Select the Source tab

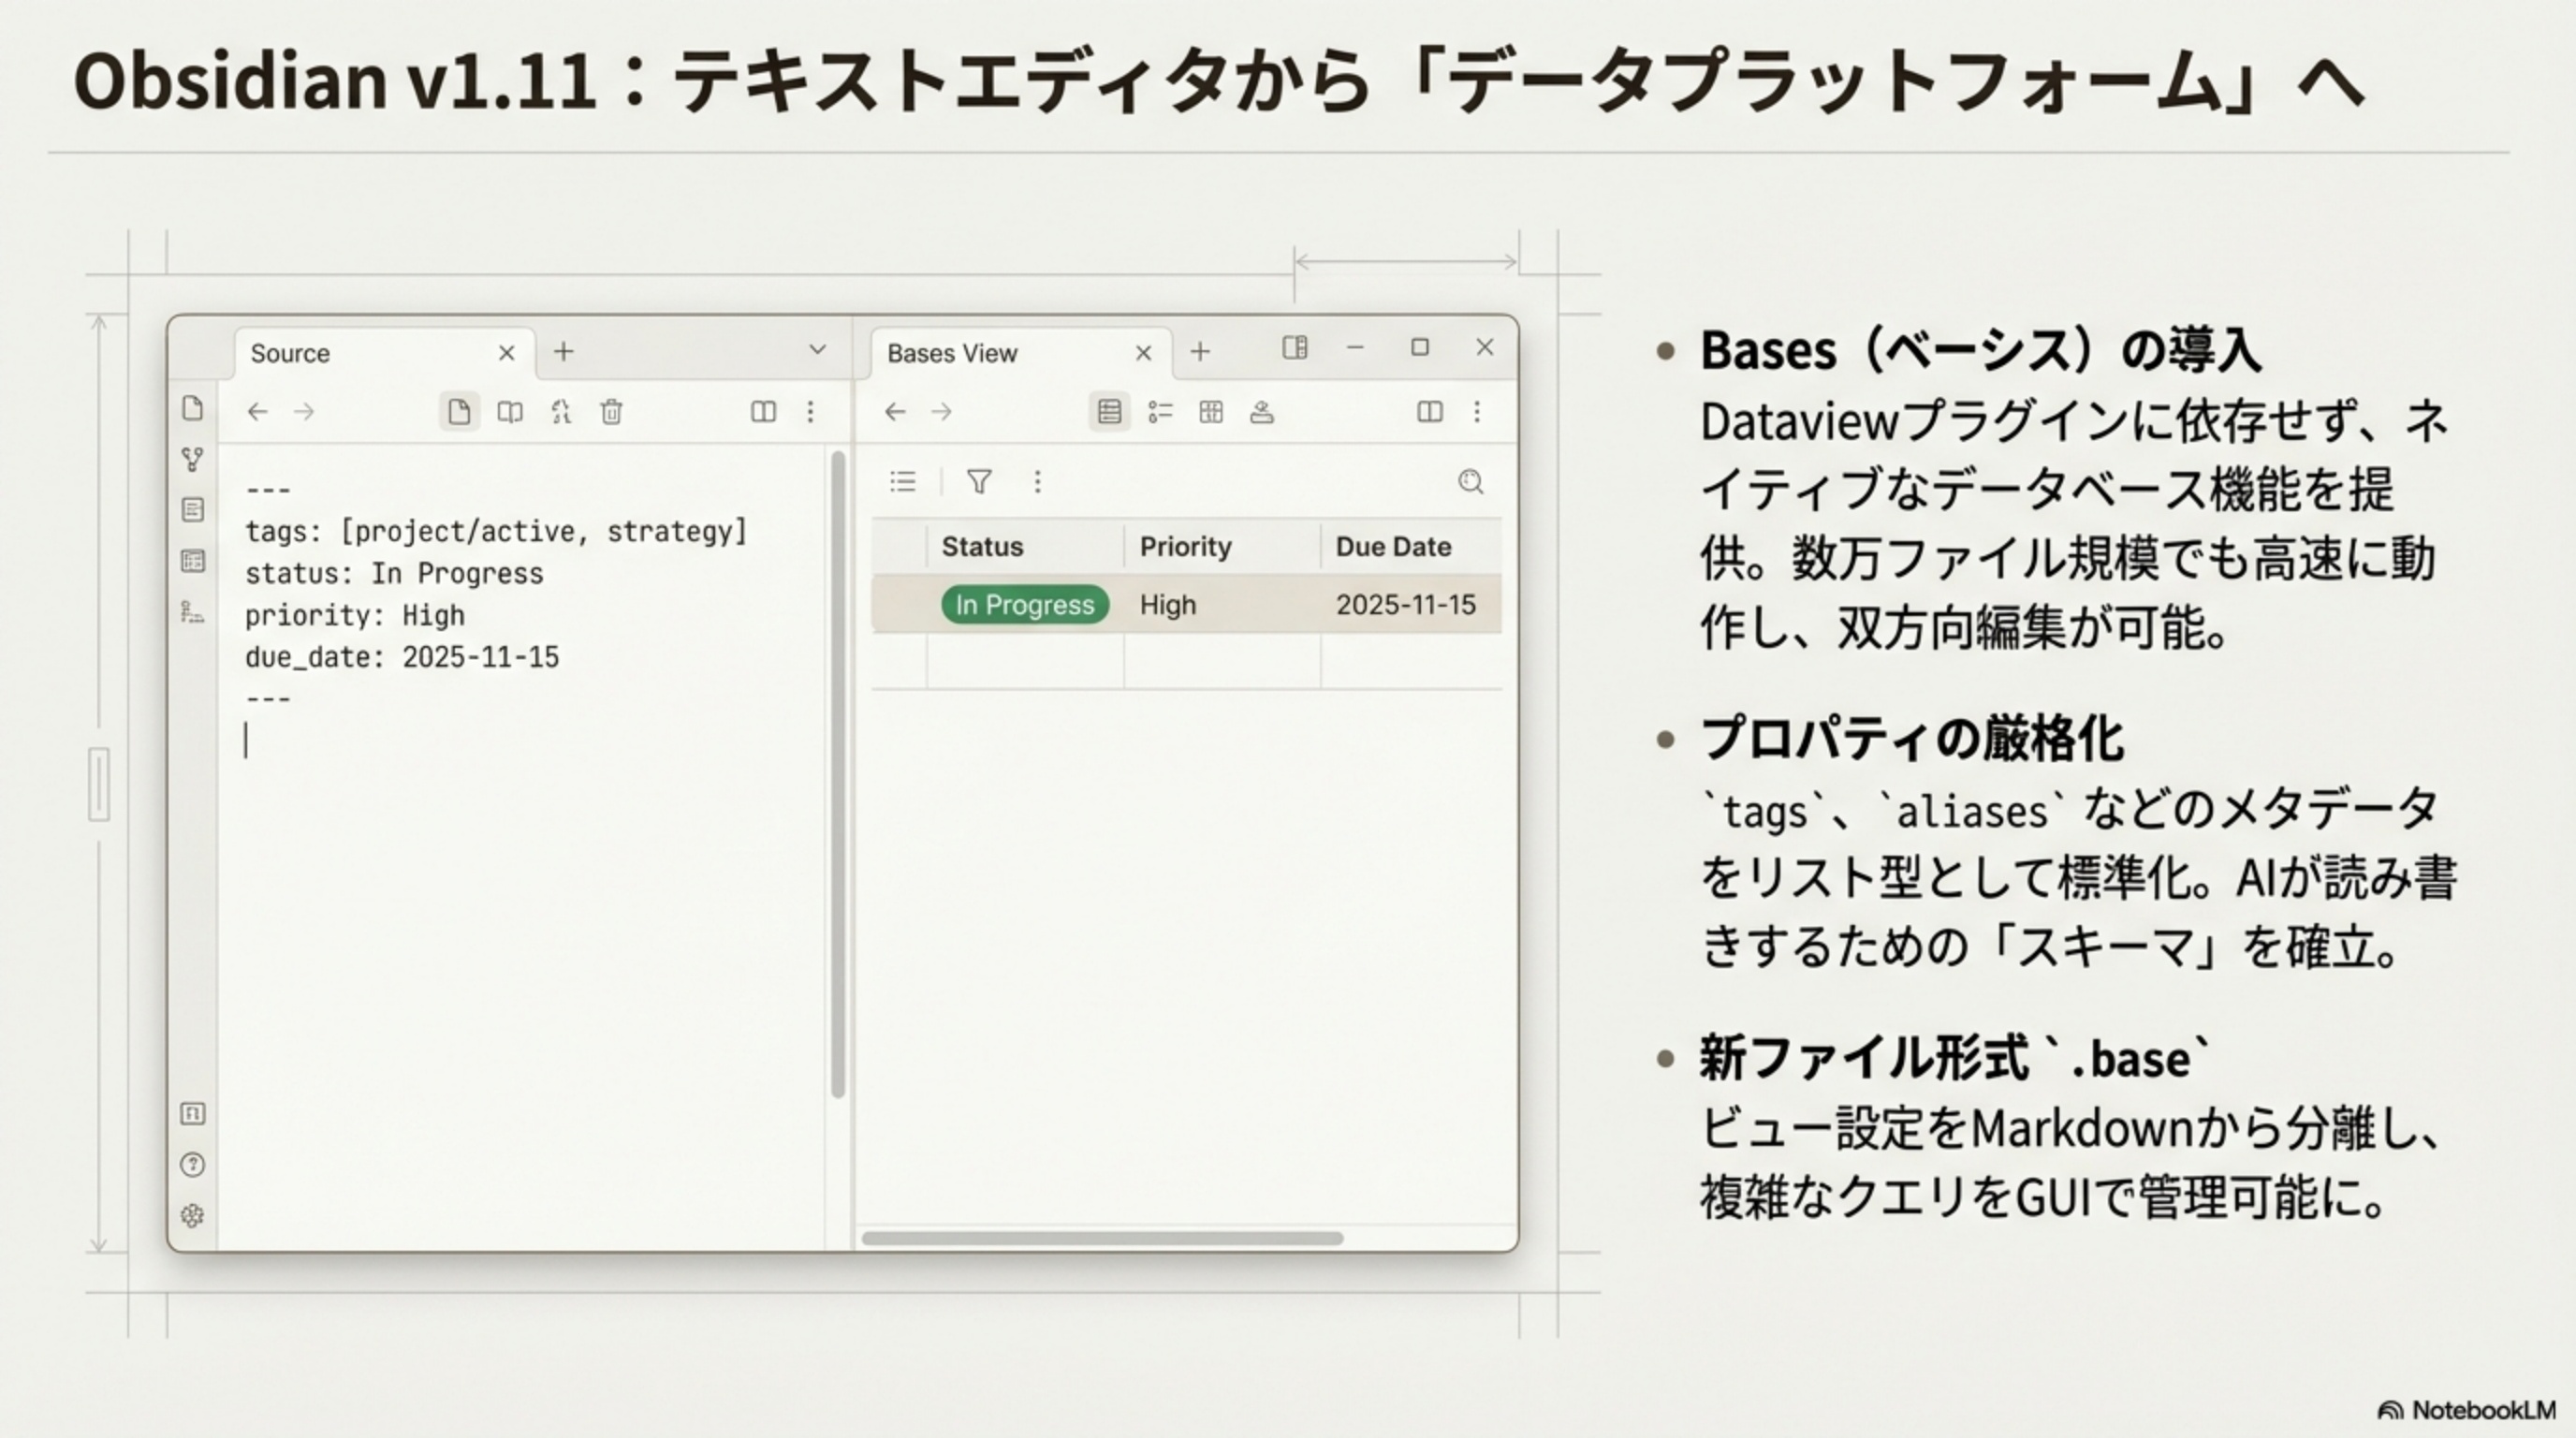pyautogui.click(x=290, y=352)
